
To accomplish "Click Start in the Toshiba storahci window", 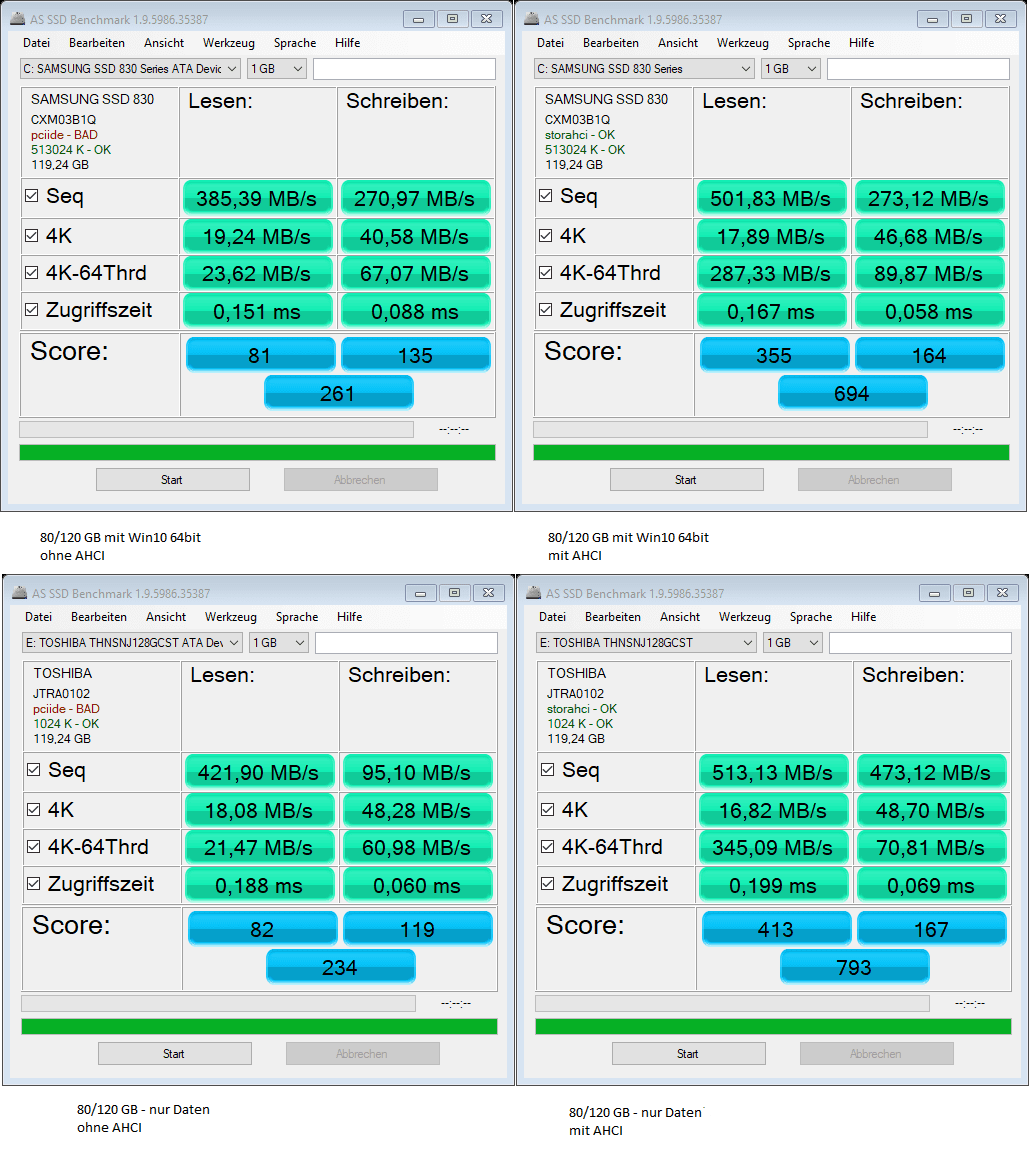I will pyautogui.click(x=688, y=1054).
